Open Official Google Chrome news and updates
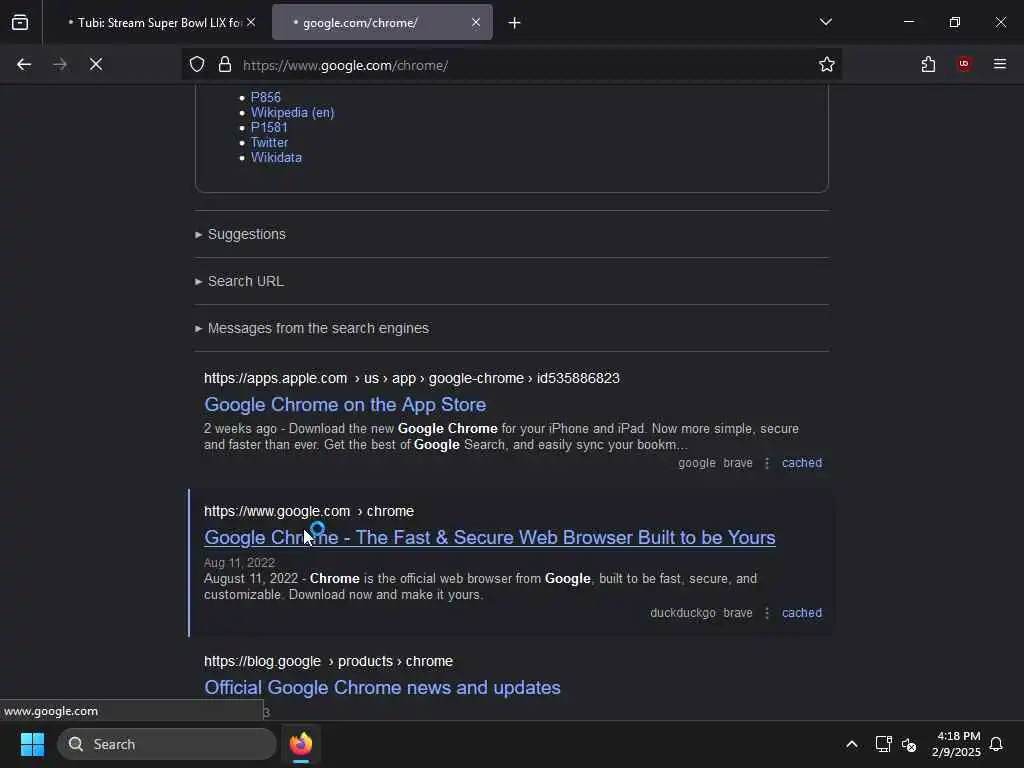The width and height of the screenshot is (1024, 768). click(x=382, y=688)
